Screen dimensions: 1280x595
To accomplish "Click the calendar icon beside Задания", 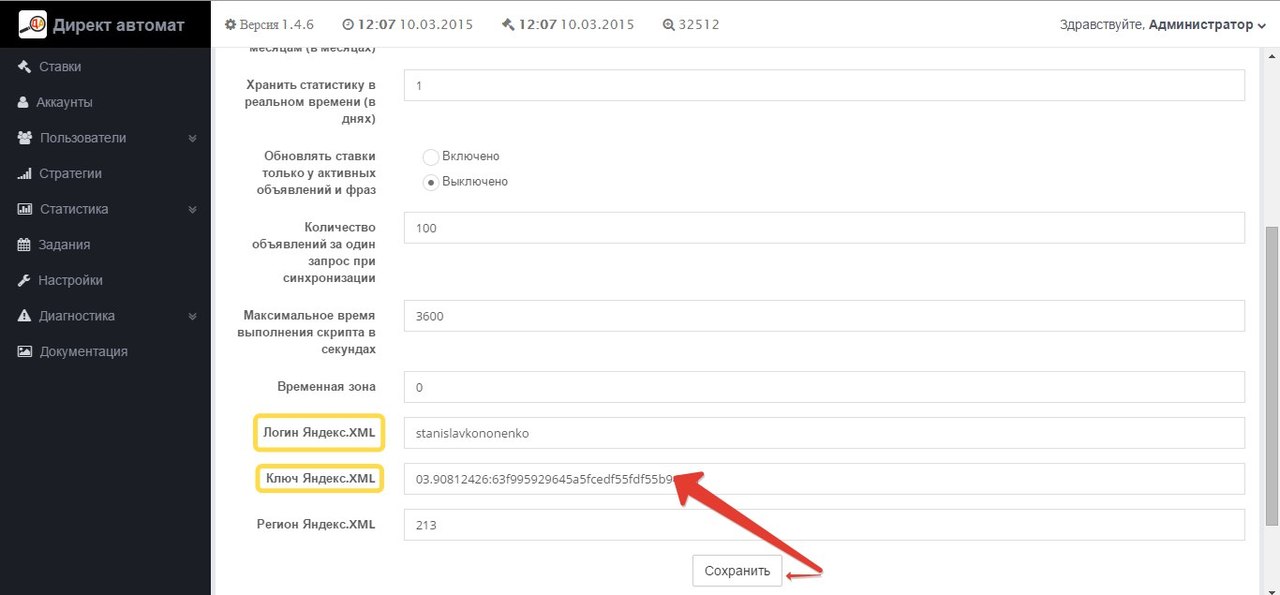I will 24,245.
